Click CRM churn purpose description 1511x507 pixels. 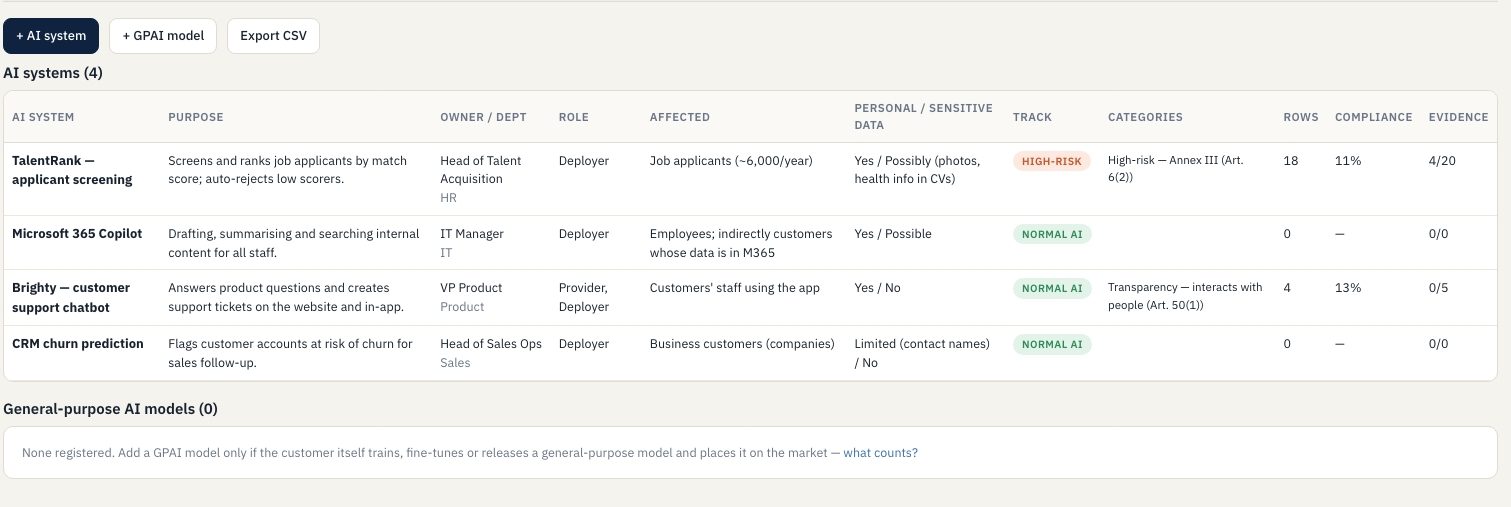point(290,353)
